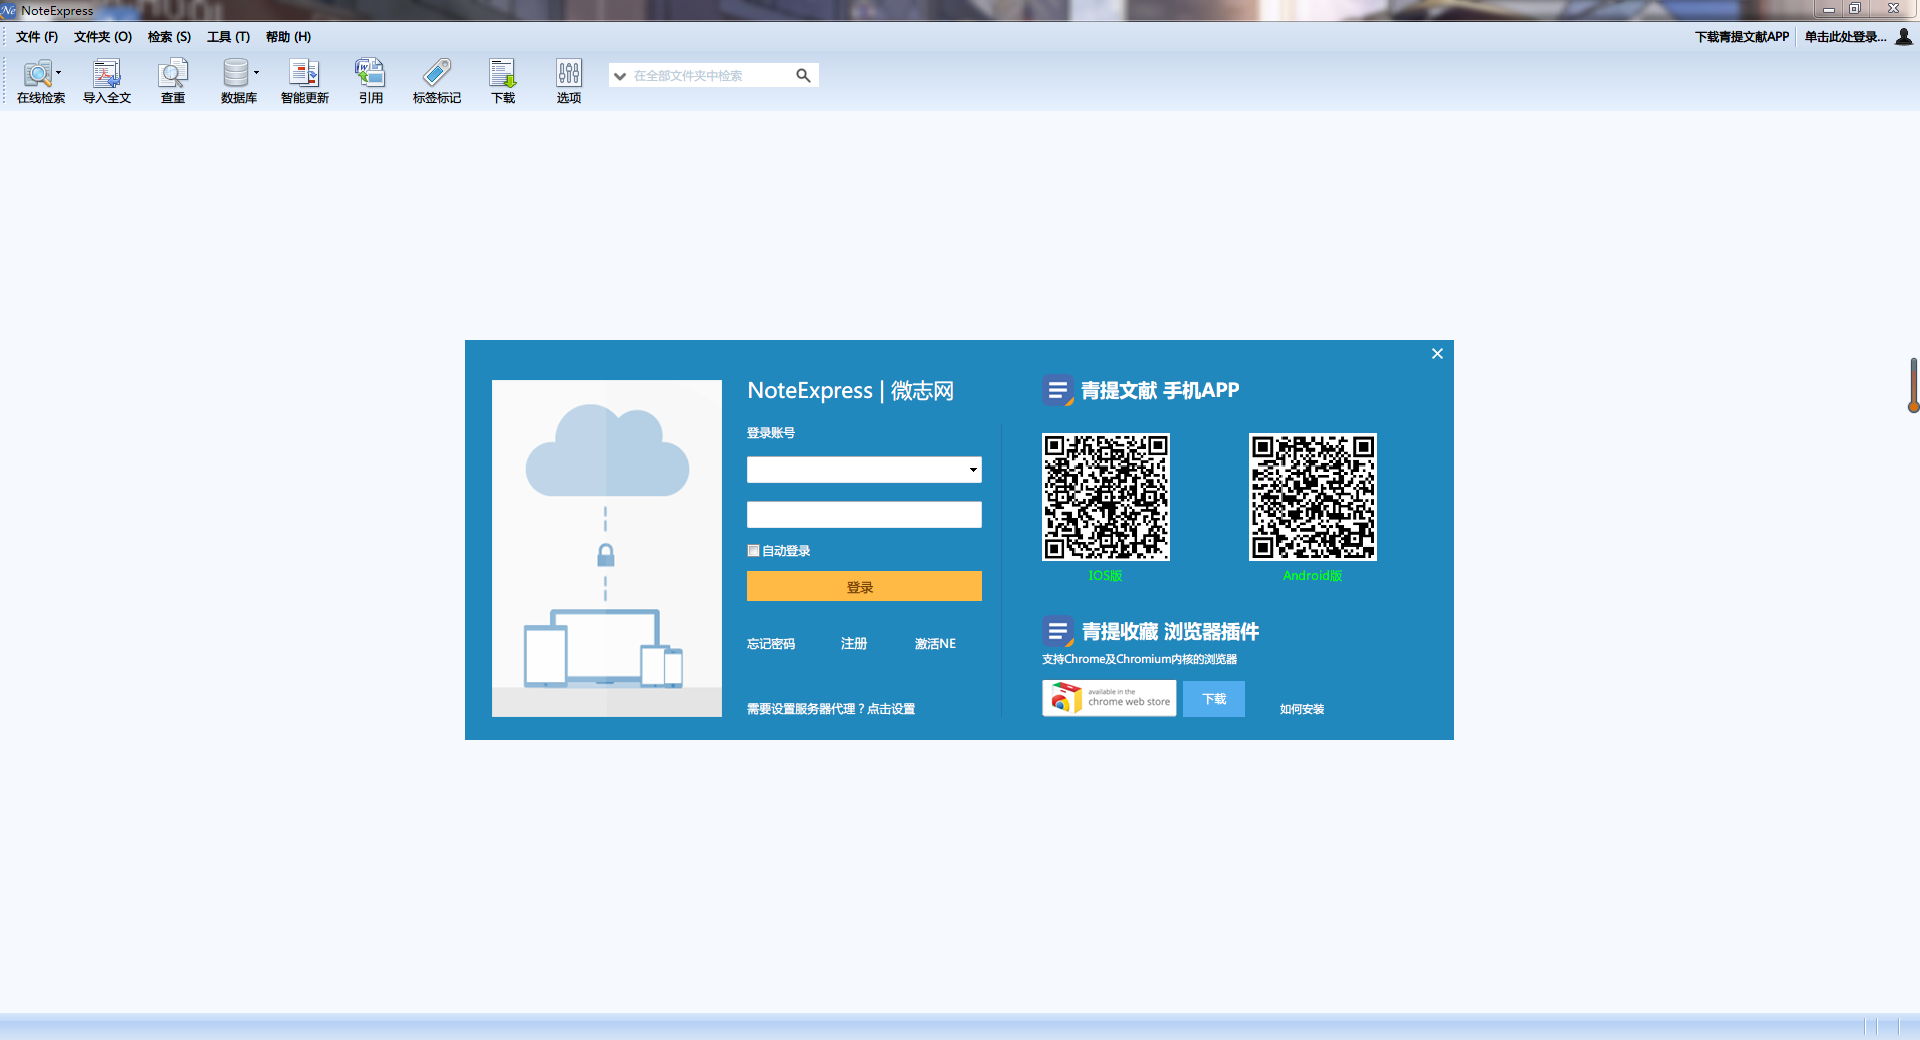1920x1040 pixels.
Task: Click the Android版 QR code image
Action: click(1312, 497)
